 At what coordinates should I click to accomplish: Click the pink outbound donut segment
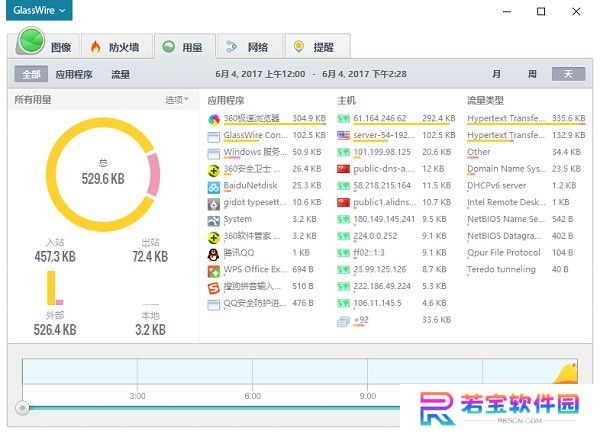(154, 174)
